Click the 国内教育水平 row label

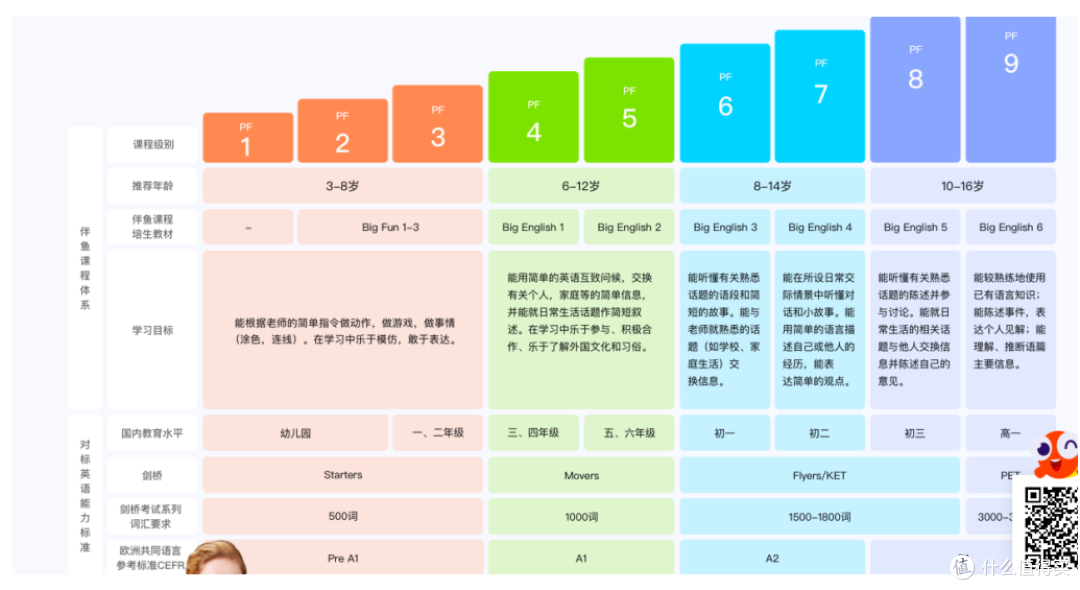click(153, 434)
